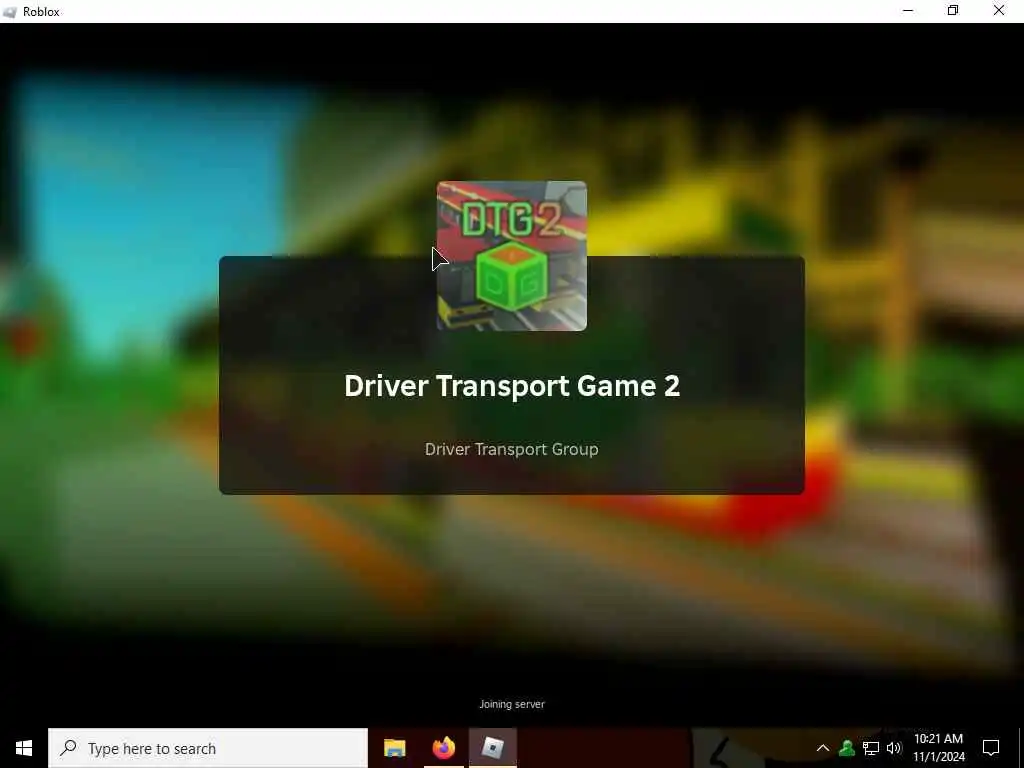Viewport: 1024px width, 768px height.
Task: Click the Driver Transport Group creator name
Action: (x=511, y=449)
